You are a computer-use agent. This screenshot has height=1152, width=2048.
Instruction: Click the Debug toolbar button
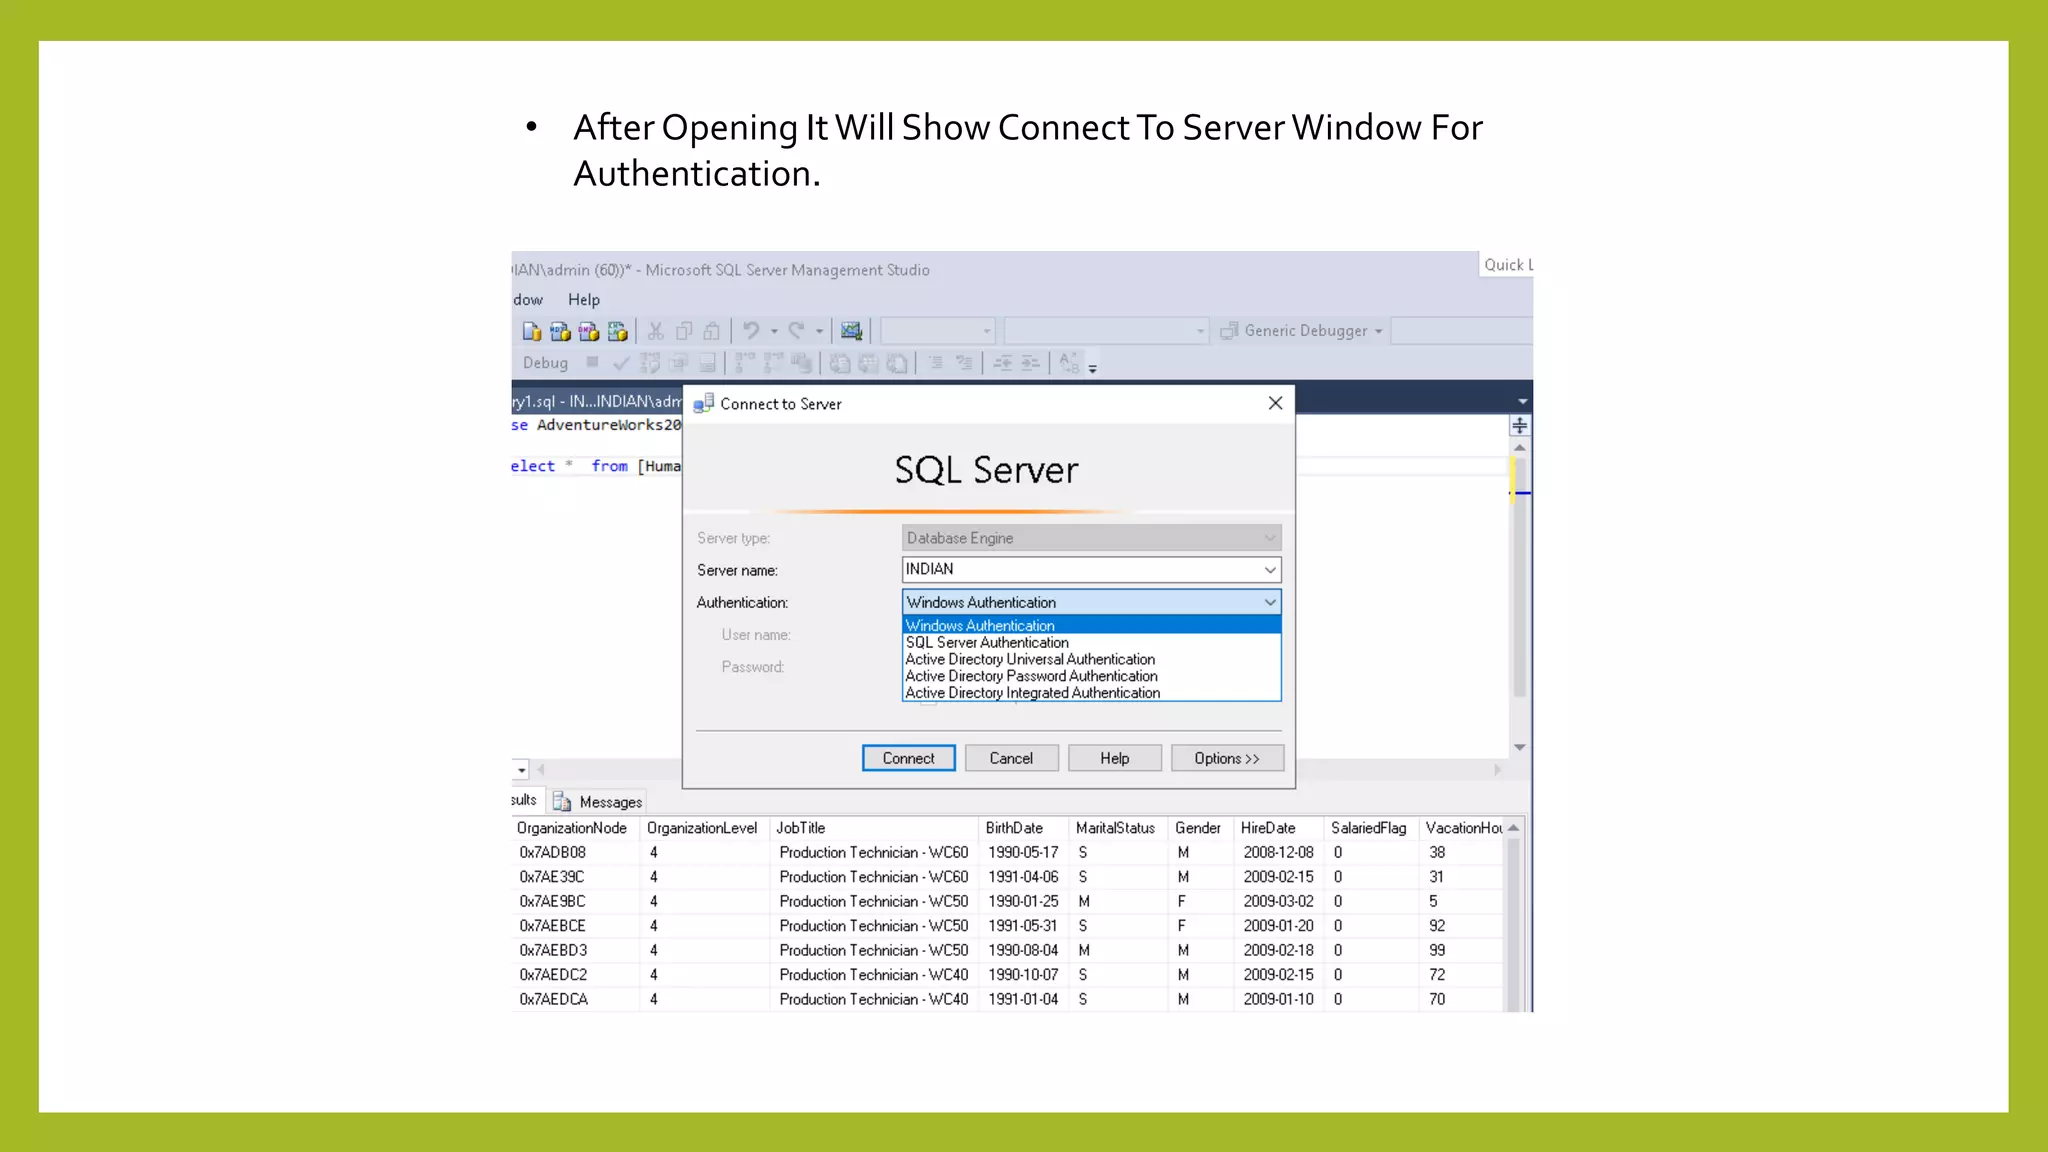545,363
